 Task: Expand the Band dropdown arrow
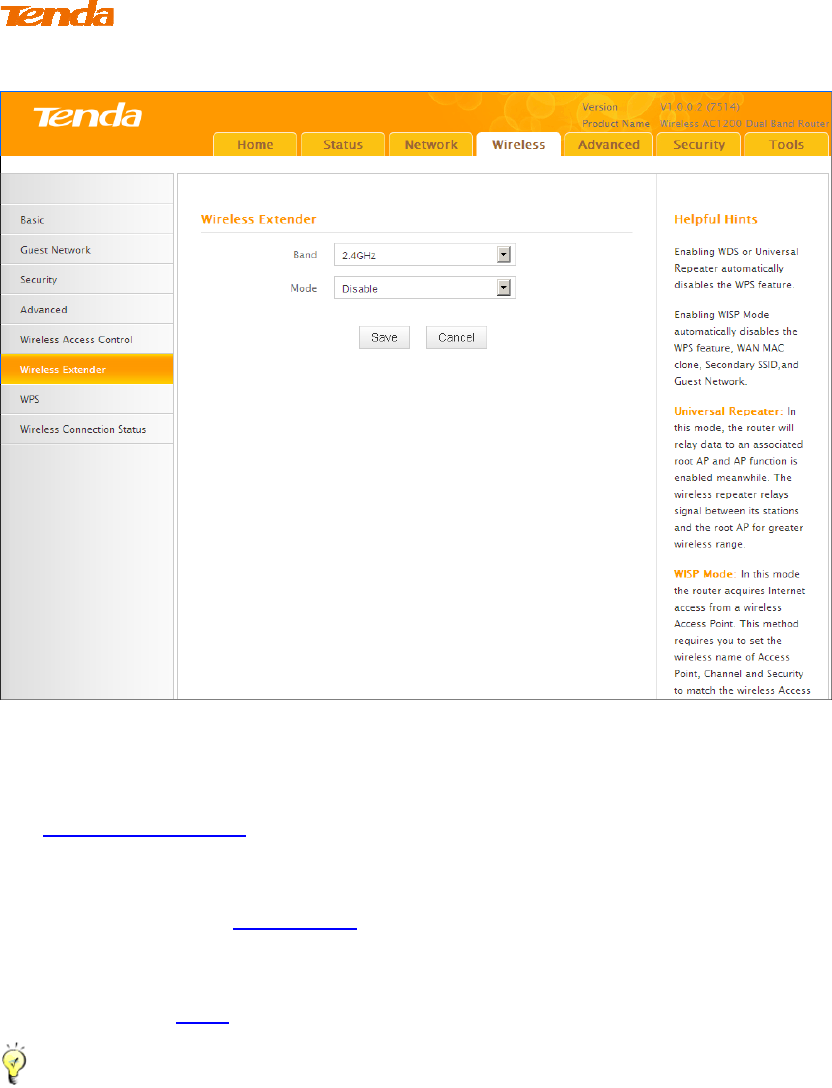(x=504, y=255)
